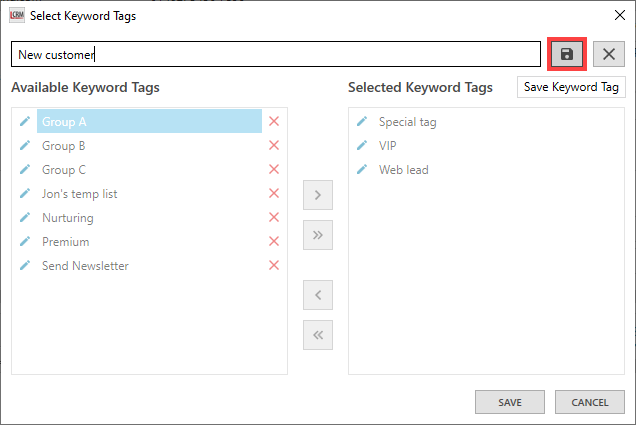Remove the Nurturing tag with red X

(274, 218)
